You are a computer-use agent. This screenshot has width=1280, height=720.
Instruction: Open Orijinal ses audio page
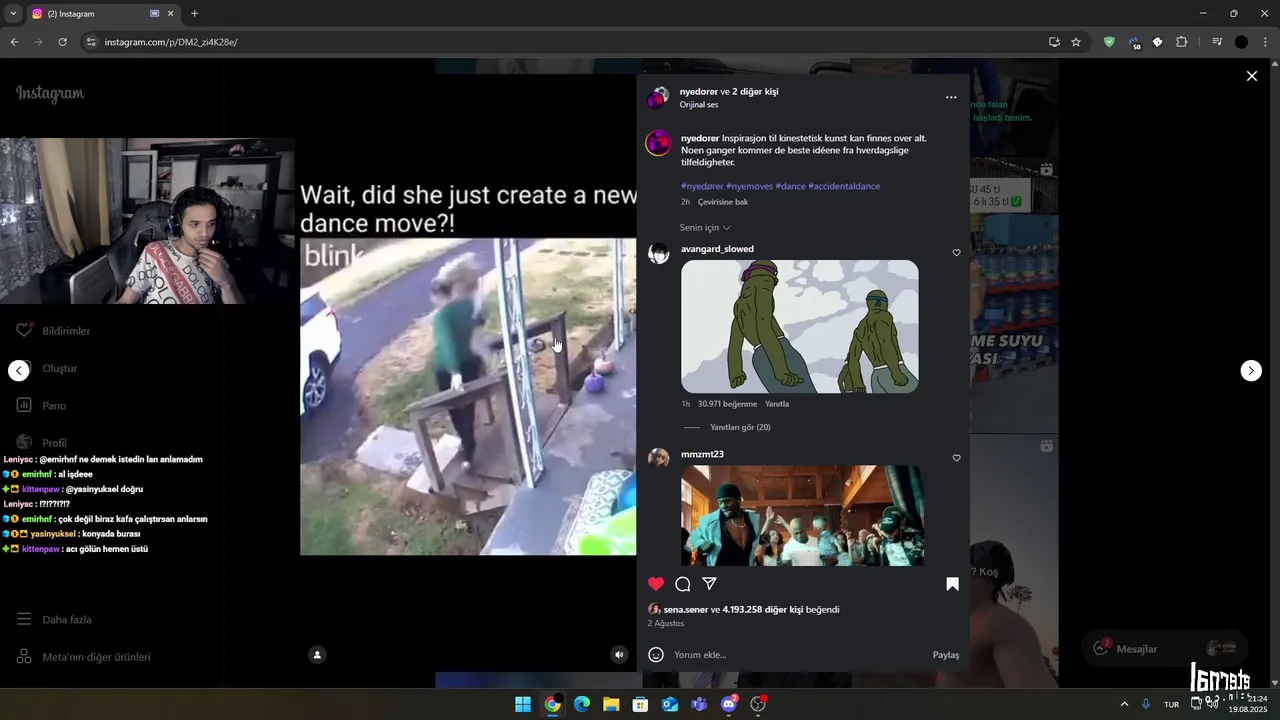699,105
